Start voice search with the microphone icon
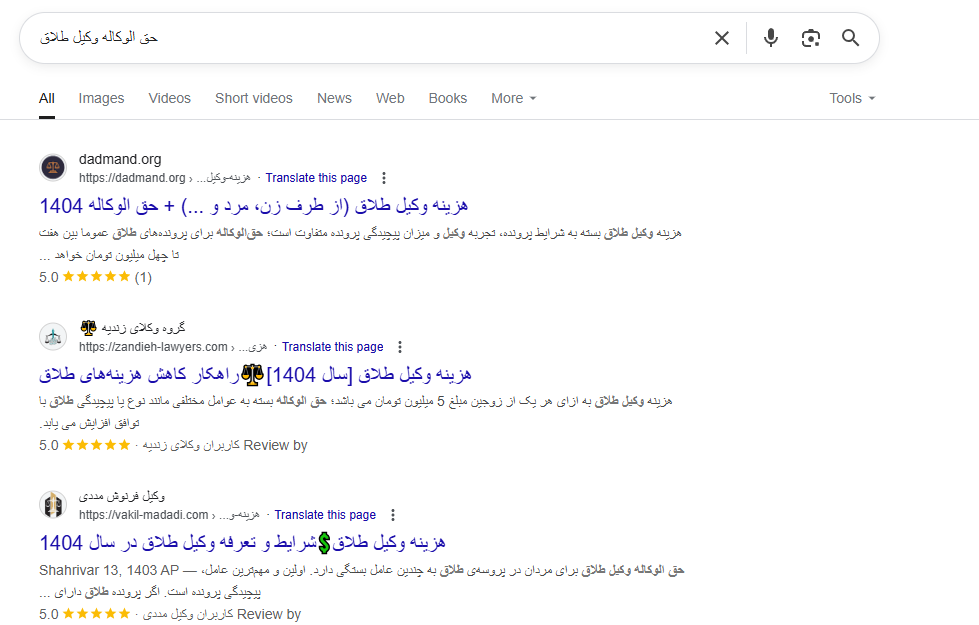The image size is (979, 625). [771, 38]
